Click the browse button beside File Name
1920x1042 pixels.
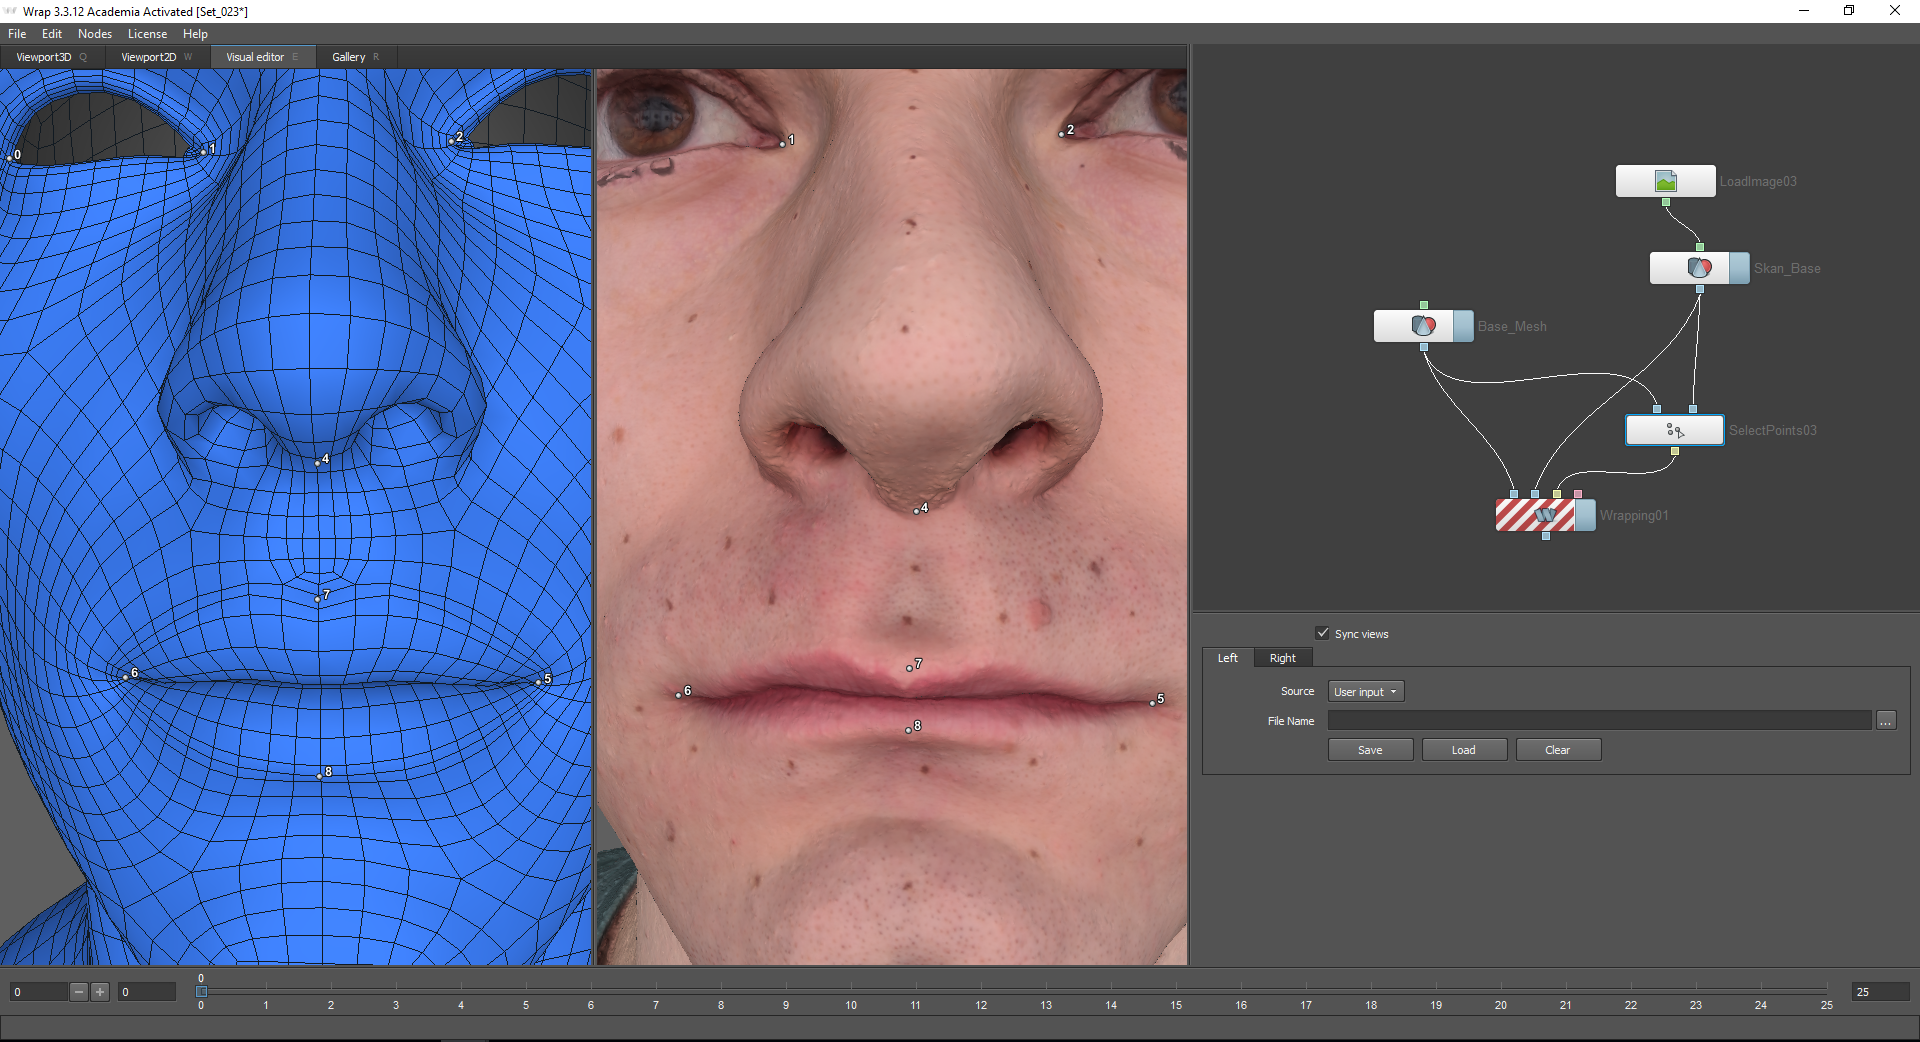(x=1886, y=721)
